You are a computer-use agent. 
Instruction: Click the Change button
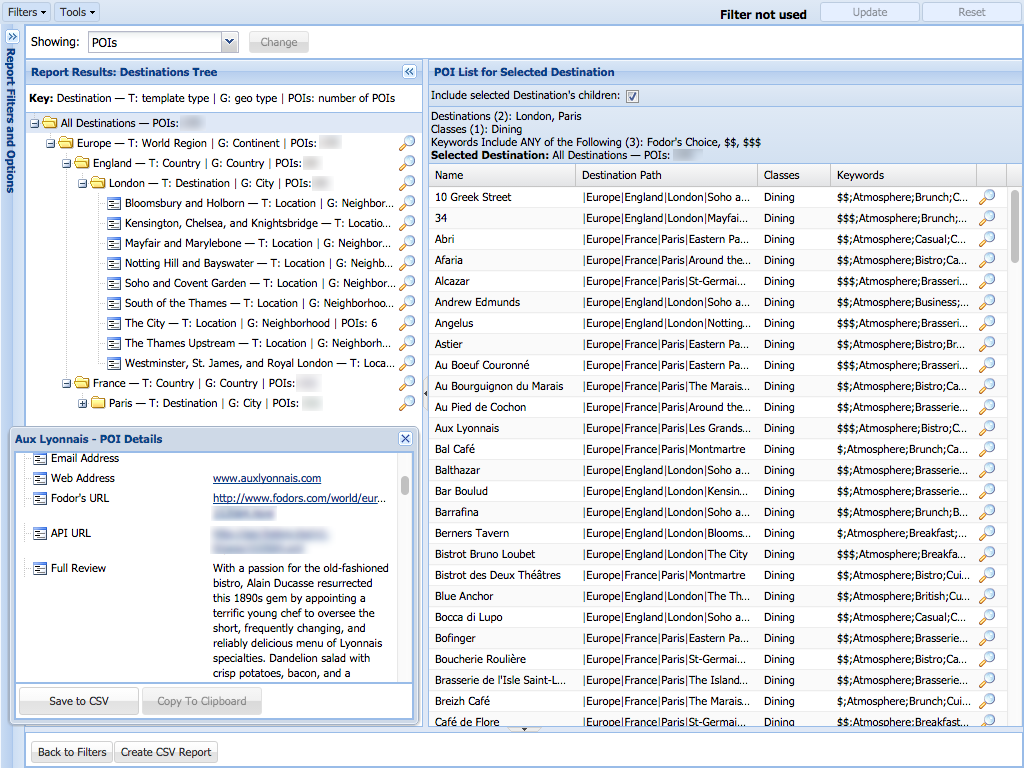pos(279,42)
